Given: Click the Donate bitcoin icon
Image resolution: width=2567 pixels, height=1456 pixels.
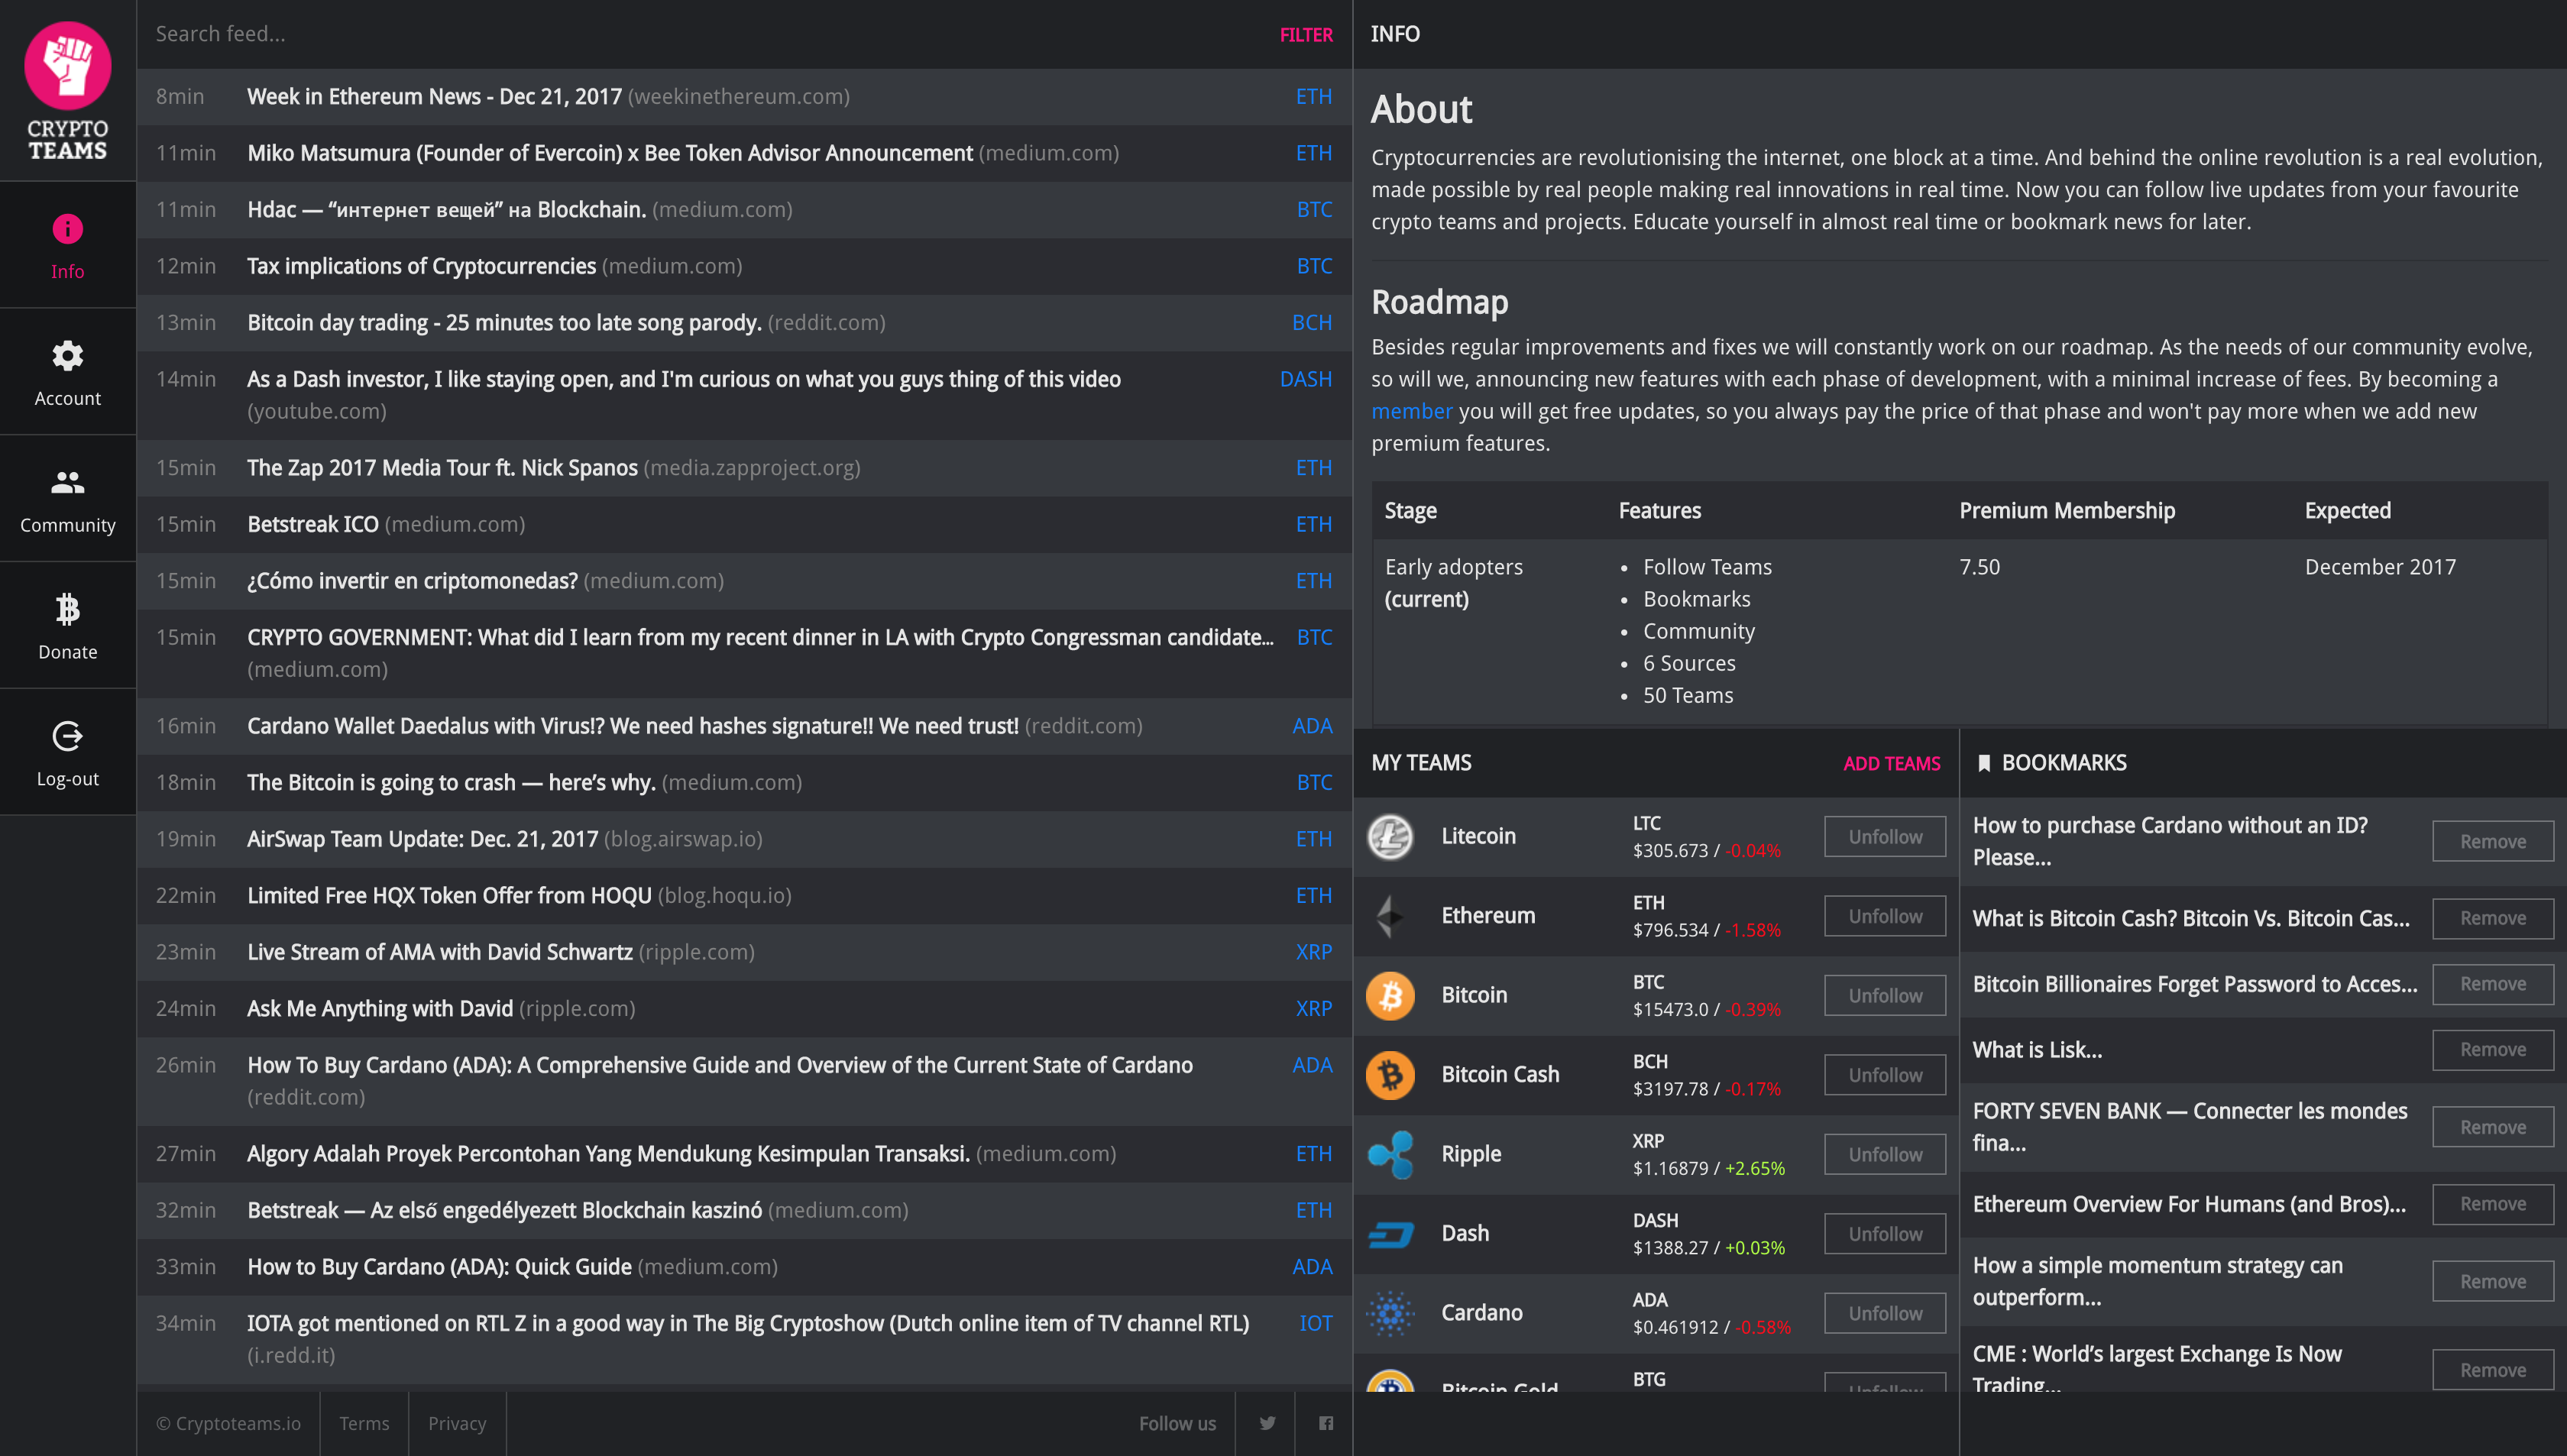Looking at the screenshot, I should point(67,610).
